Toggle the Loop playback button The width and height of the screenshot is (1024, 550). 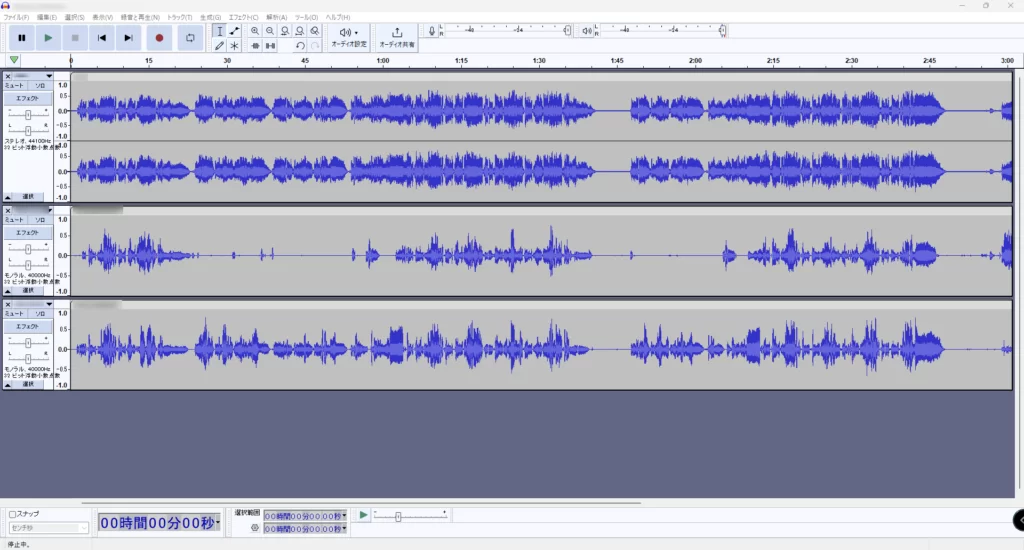pos(189,38)
